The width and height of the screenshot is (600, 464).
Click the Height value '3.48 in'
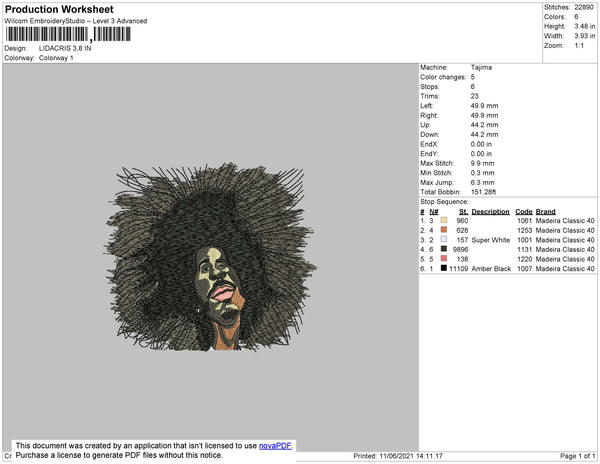[585, 26]
